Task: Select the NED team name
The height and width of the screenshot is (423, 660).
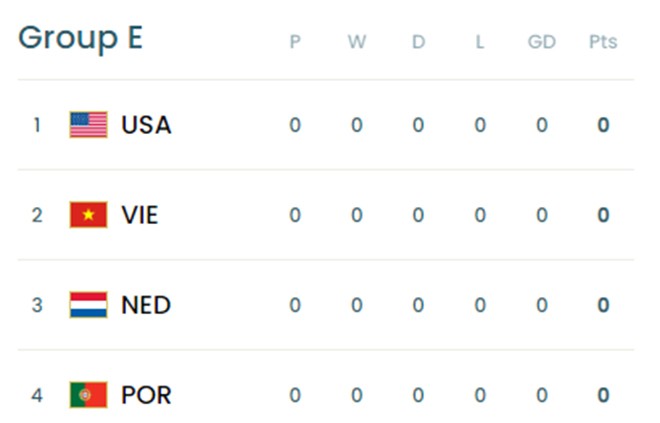Action: 146,305
